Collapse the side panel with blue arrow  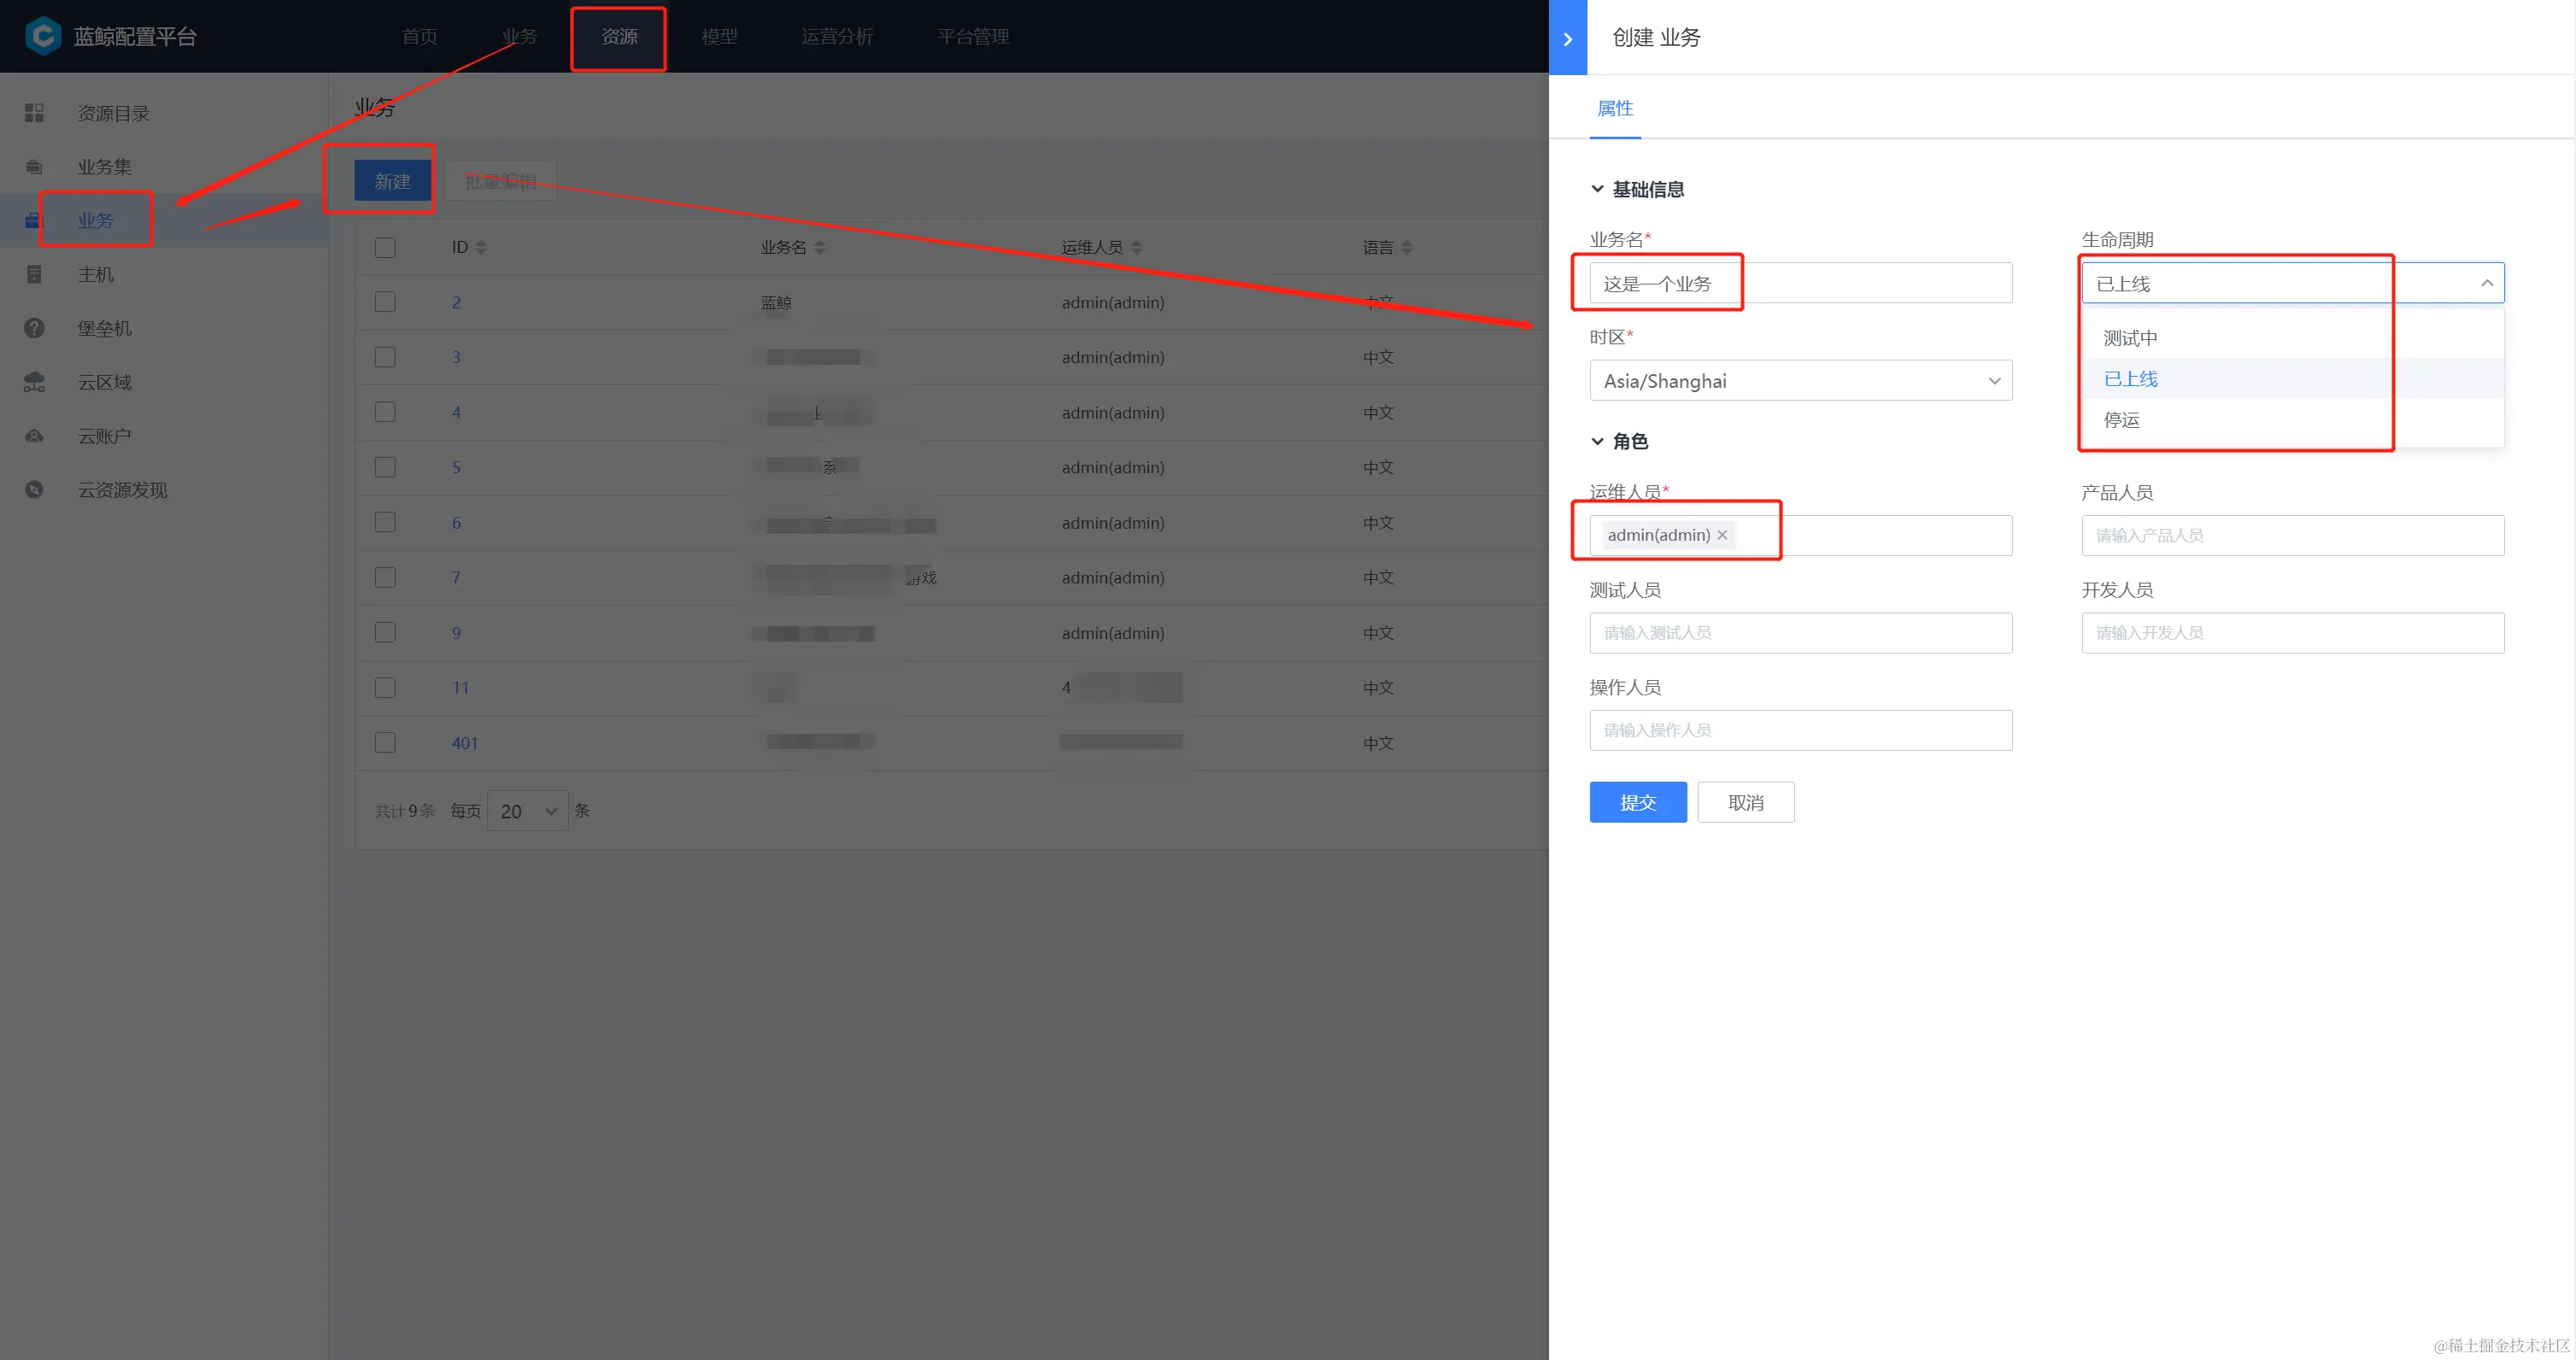(1567, 38)
